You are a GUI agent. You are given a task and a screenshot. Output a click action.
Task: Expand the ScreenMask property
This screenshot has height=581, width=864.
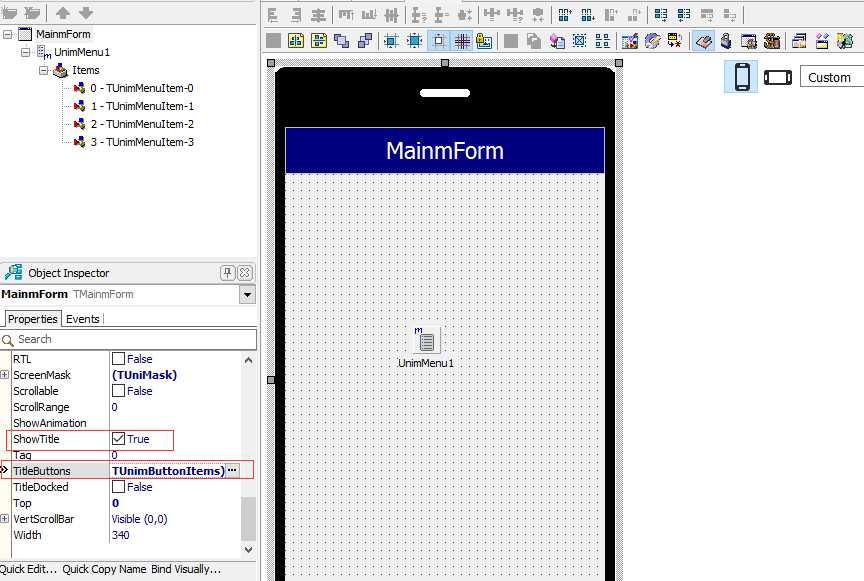pos(4,375)
